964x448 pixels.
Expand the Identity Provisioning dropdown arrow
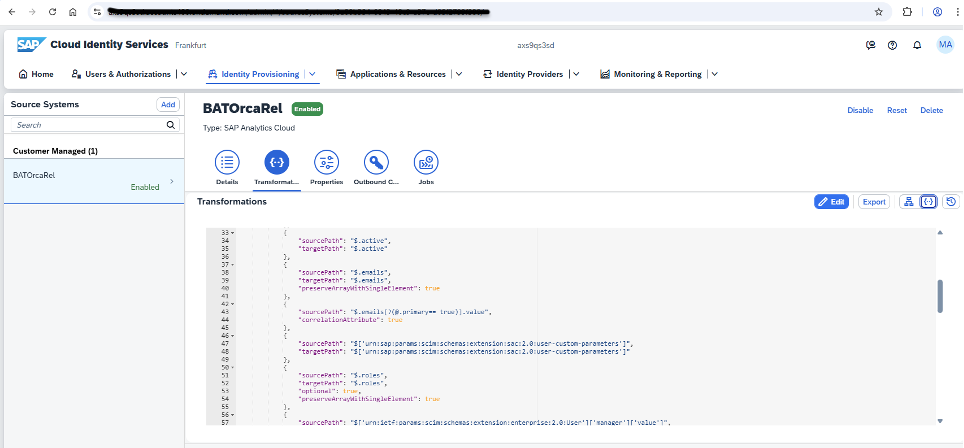[312, 74]
